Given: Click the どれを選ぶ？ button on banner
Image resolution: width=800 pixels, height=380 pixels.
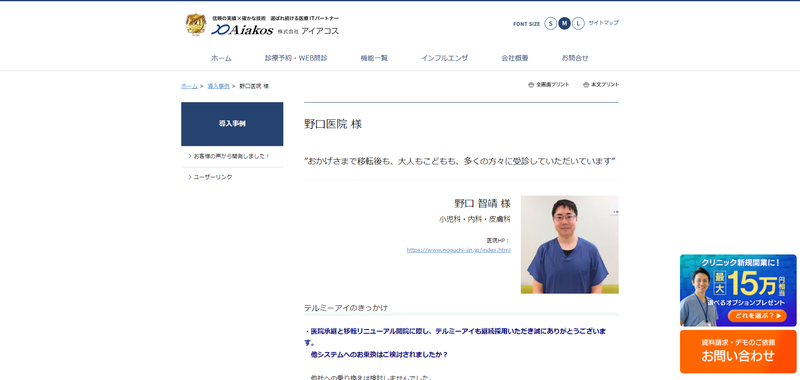Looking at the screenshot, I should click(757, 316).
